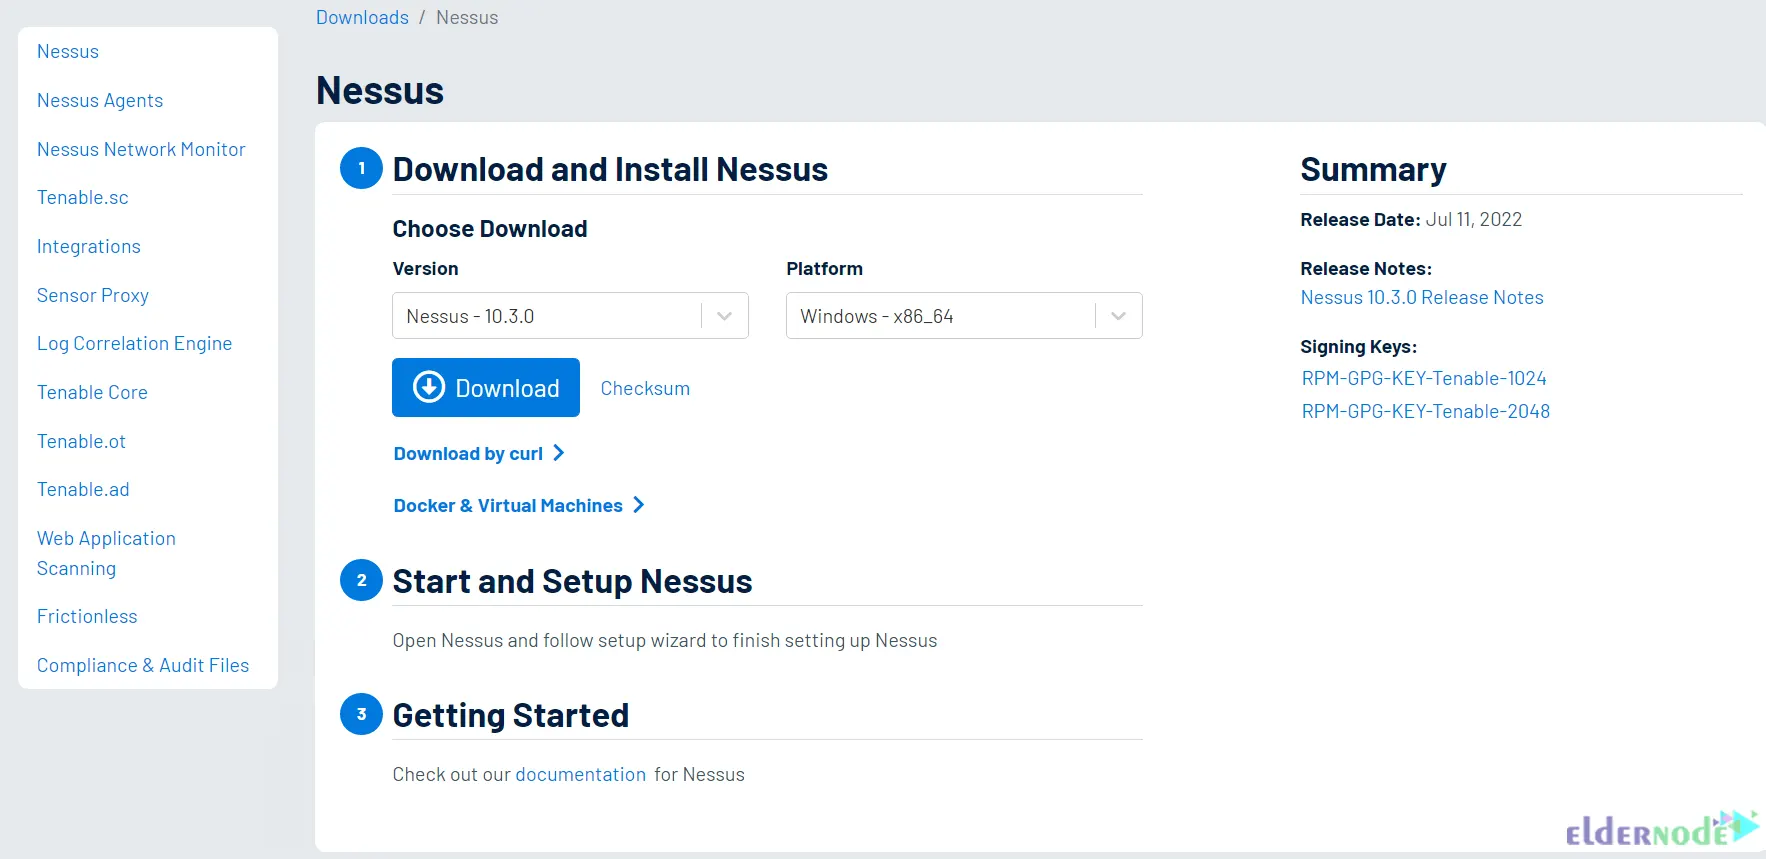
Task: Click the blue Download button
Action: tap(486, 388)
